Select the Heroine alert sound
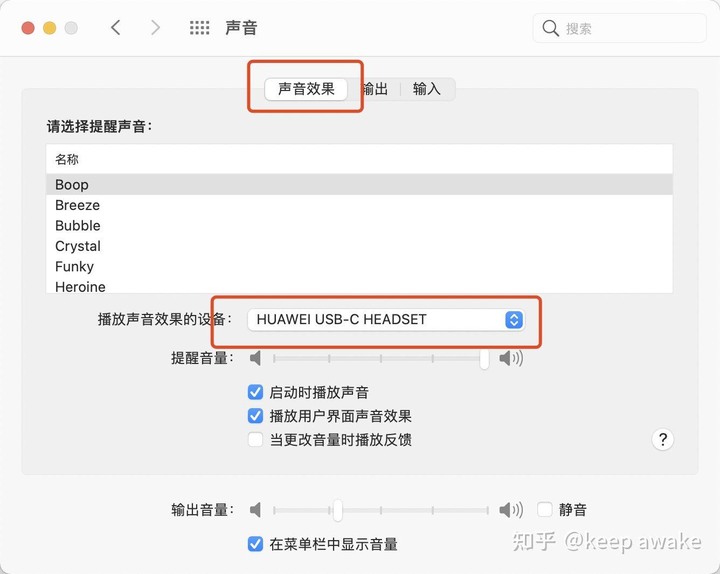Screen dimensions: 720x574 click(x=359, y=287)
